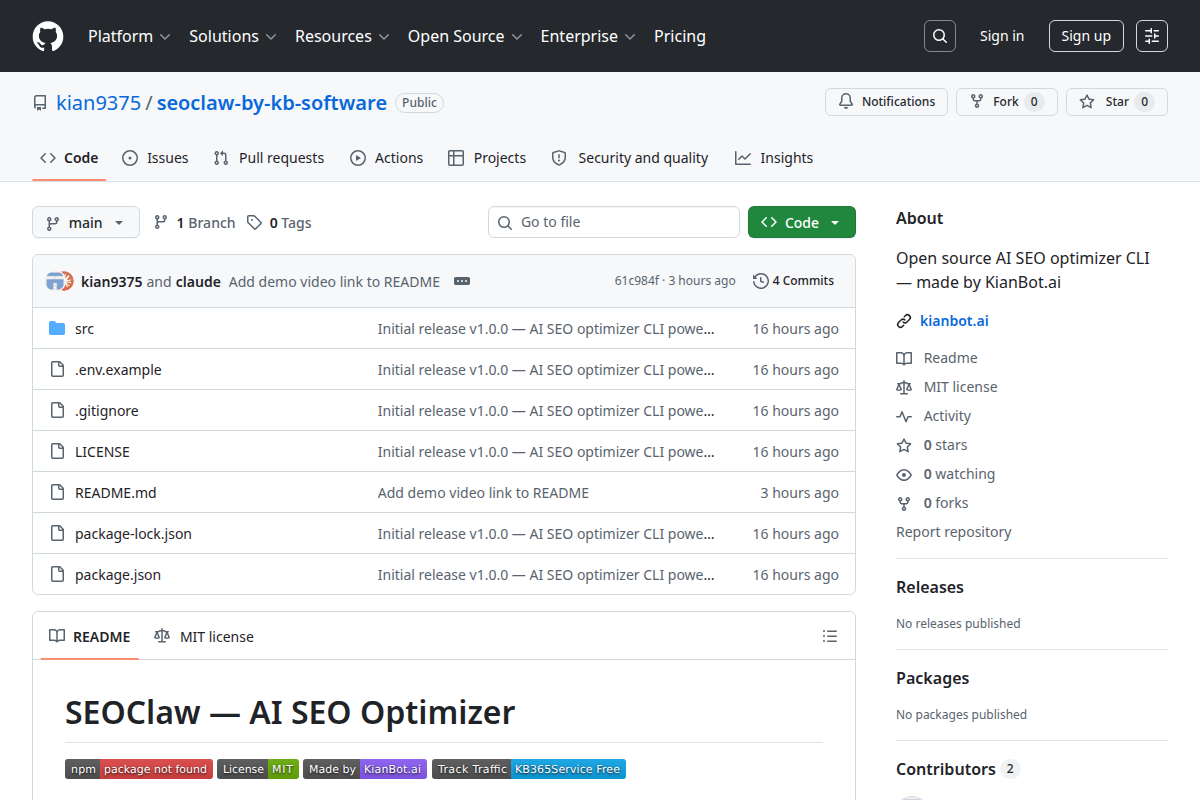The image size is (1200, 800).
Task: Show the commit message ellipsis details
Action: point(462,281)
